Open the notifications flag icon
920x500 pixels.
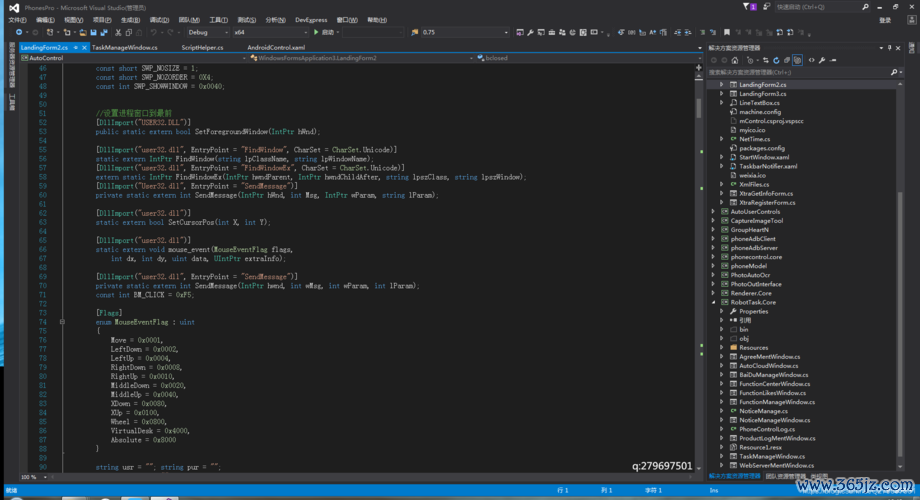click(749, 6)
